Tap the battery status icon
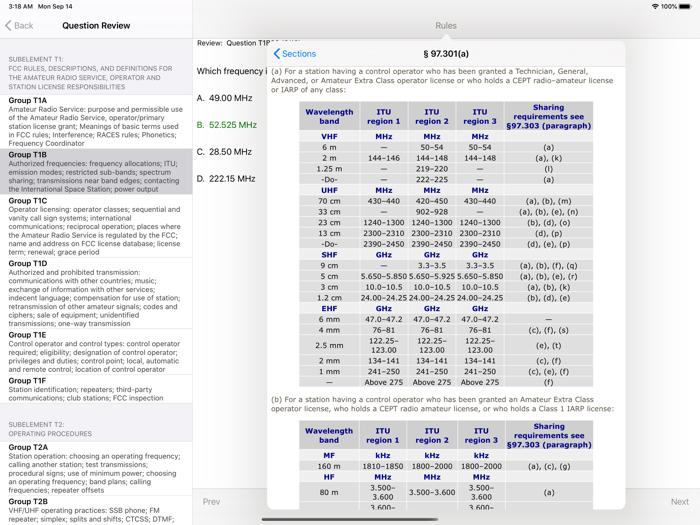This screenshot has height=525, width=700. click(685, 7)
